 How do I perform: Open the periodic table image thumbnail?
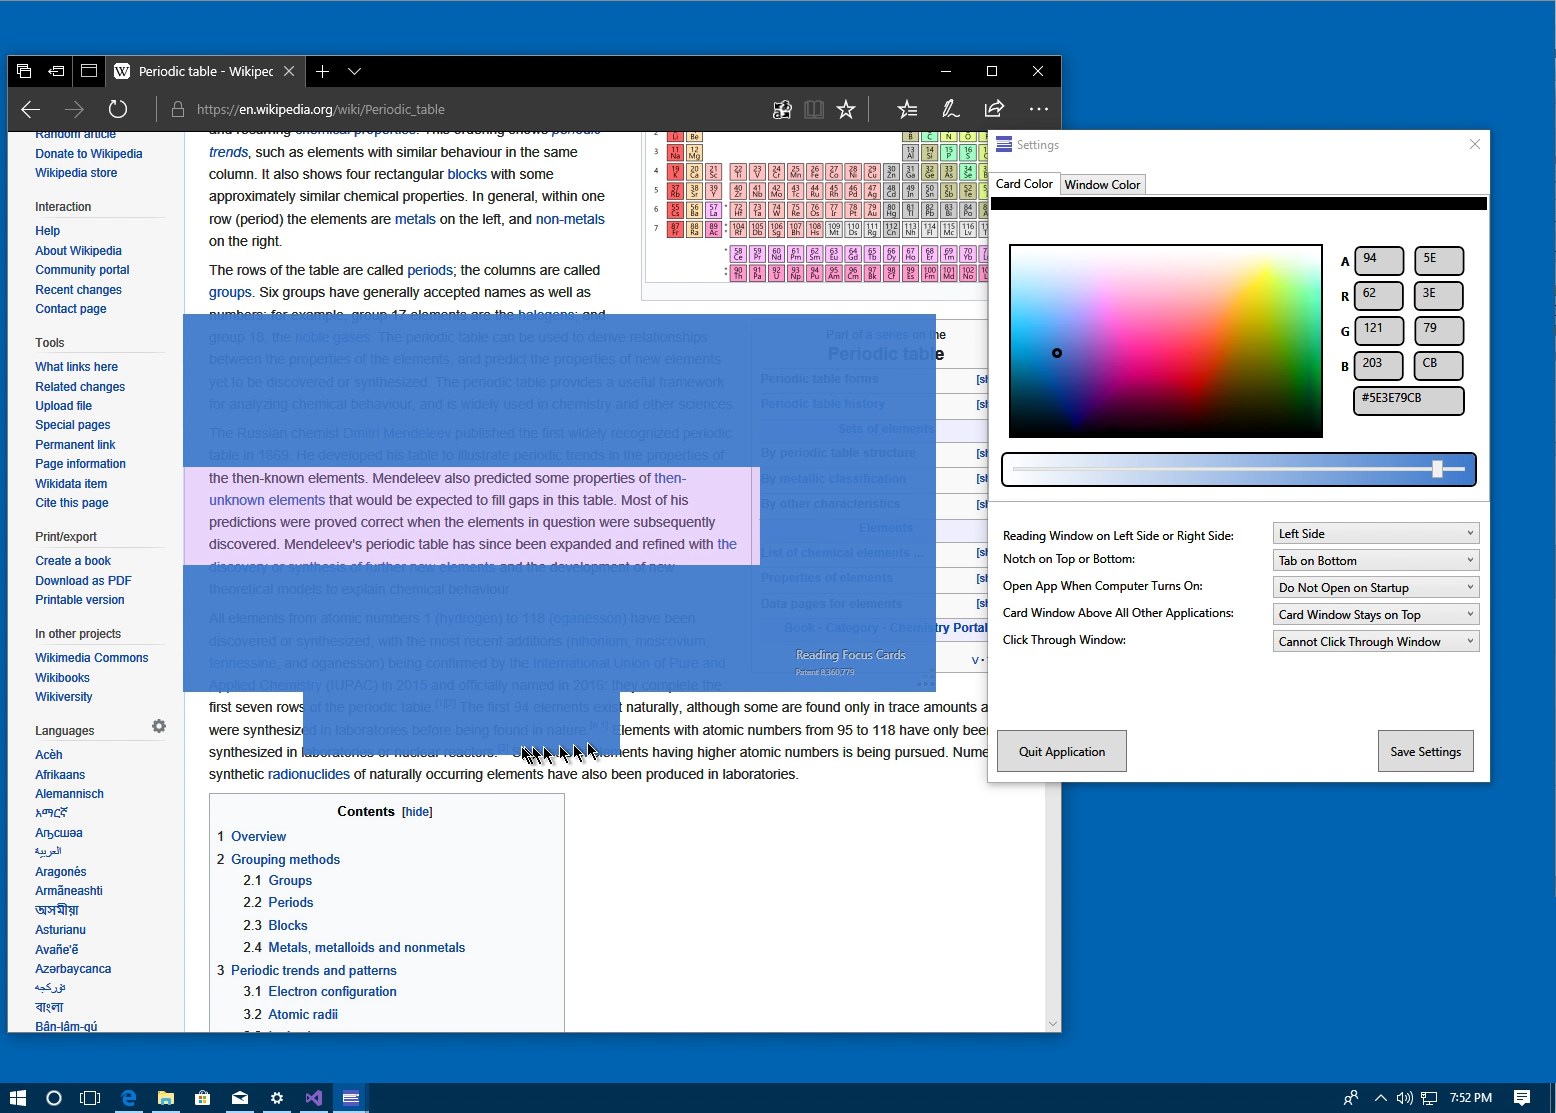817,208
